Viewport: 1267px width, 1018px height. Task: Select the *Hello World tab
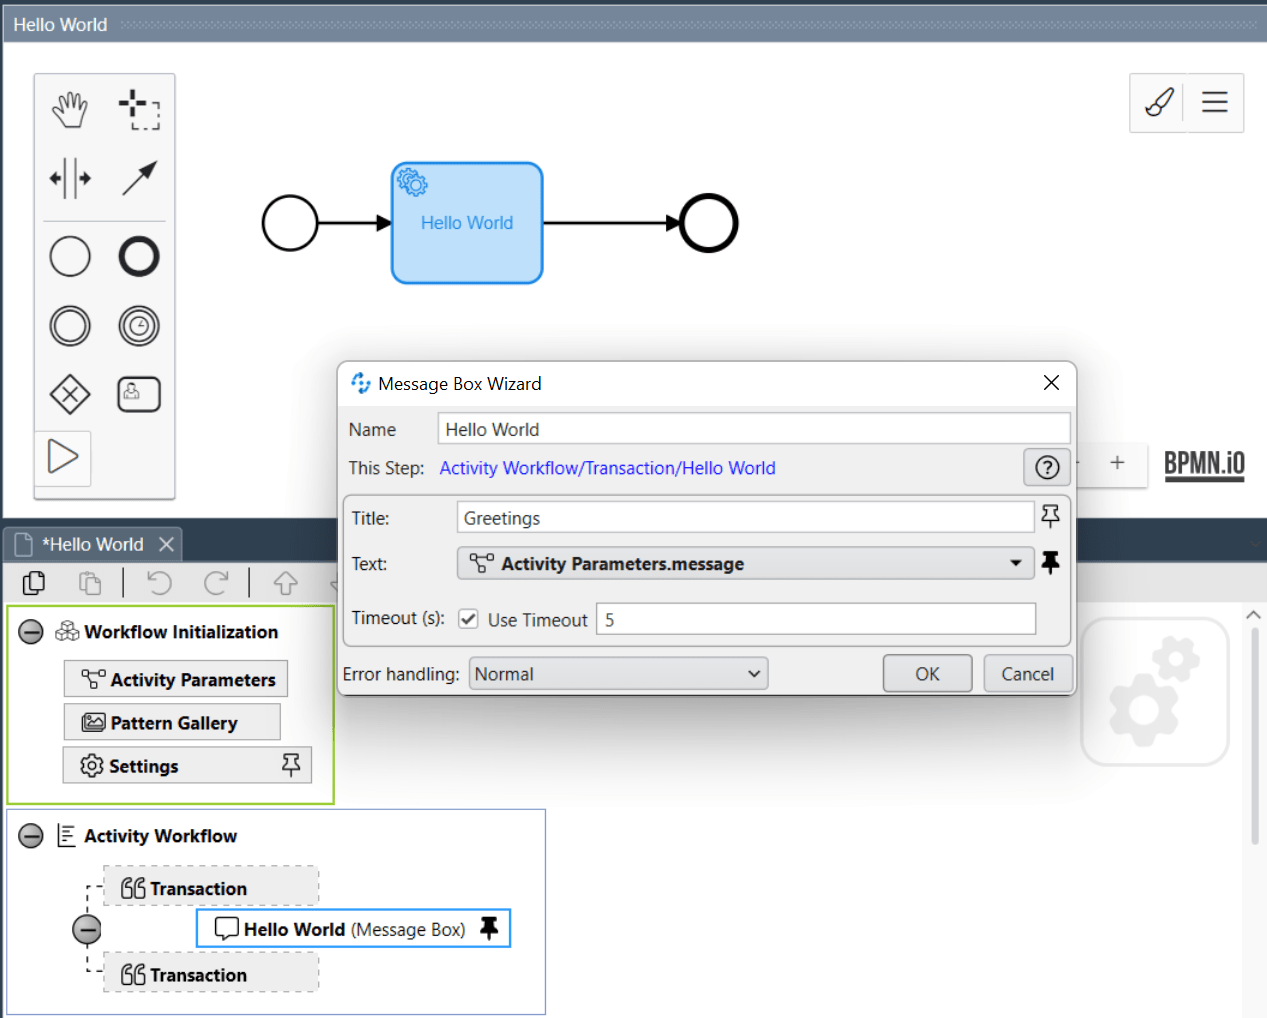point(95,544)
